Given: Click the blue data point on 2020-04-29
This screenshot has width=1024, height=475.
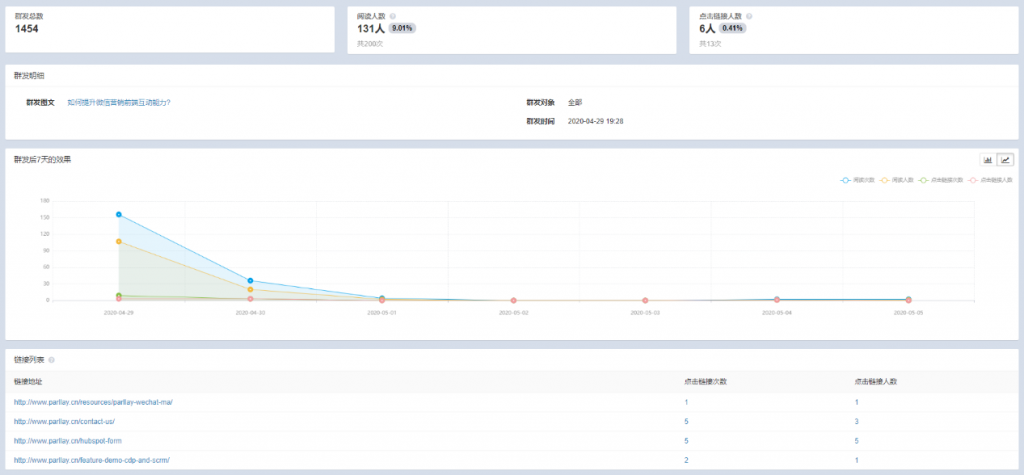Looking at the screenshot, I should pos(118,215).
